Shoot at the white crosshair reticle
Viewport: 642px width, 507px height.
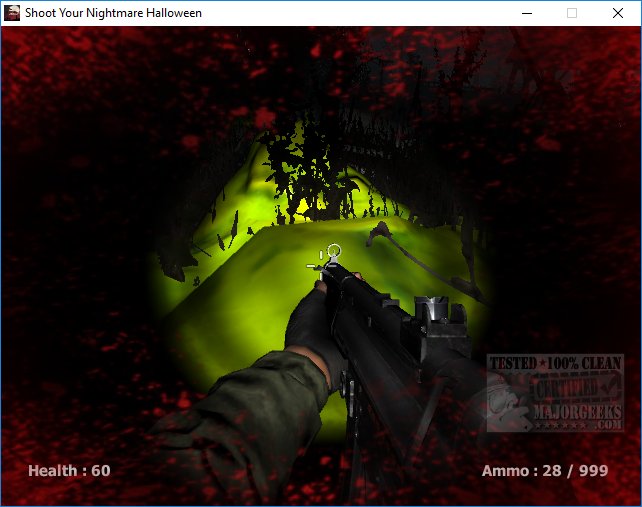321,266
